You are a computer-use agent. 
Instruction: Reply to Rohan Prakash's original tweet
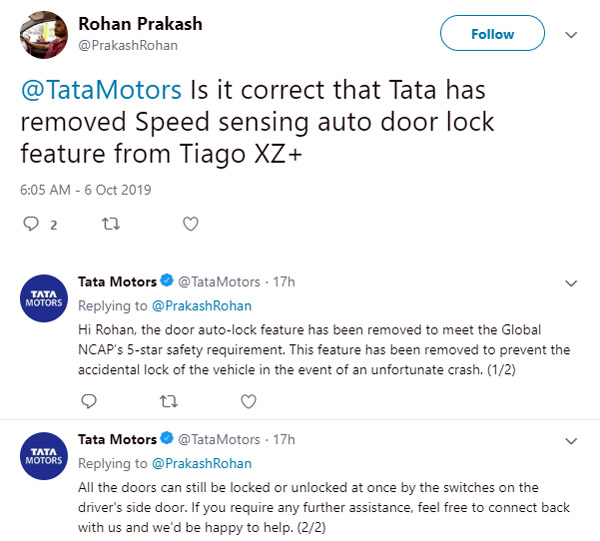(31, 224)
